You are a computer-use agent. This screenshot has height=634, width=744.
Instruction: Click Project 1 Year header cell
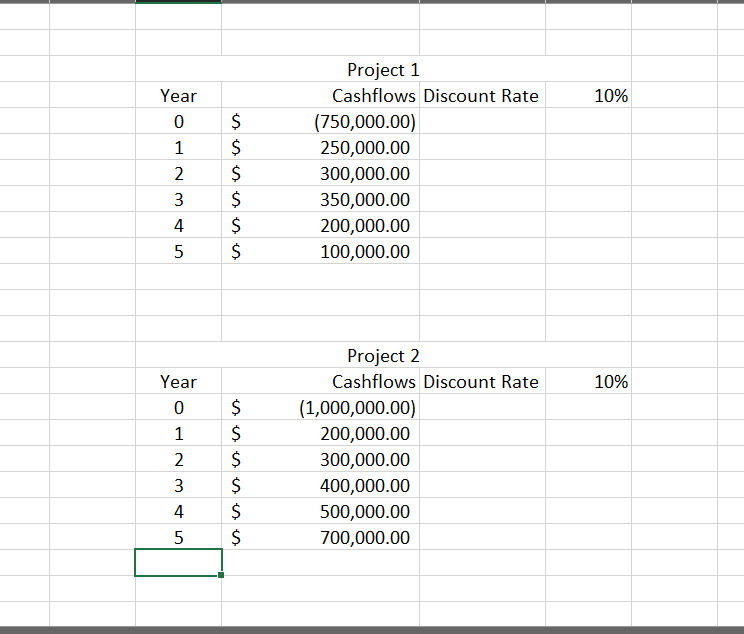[x=178, y=95]
